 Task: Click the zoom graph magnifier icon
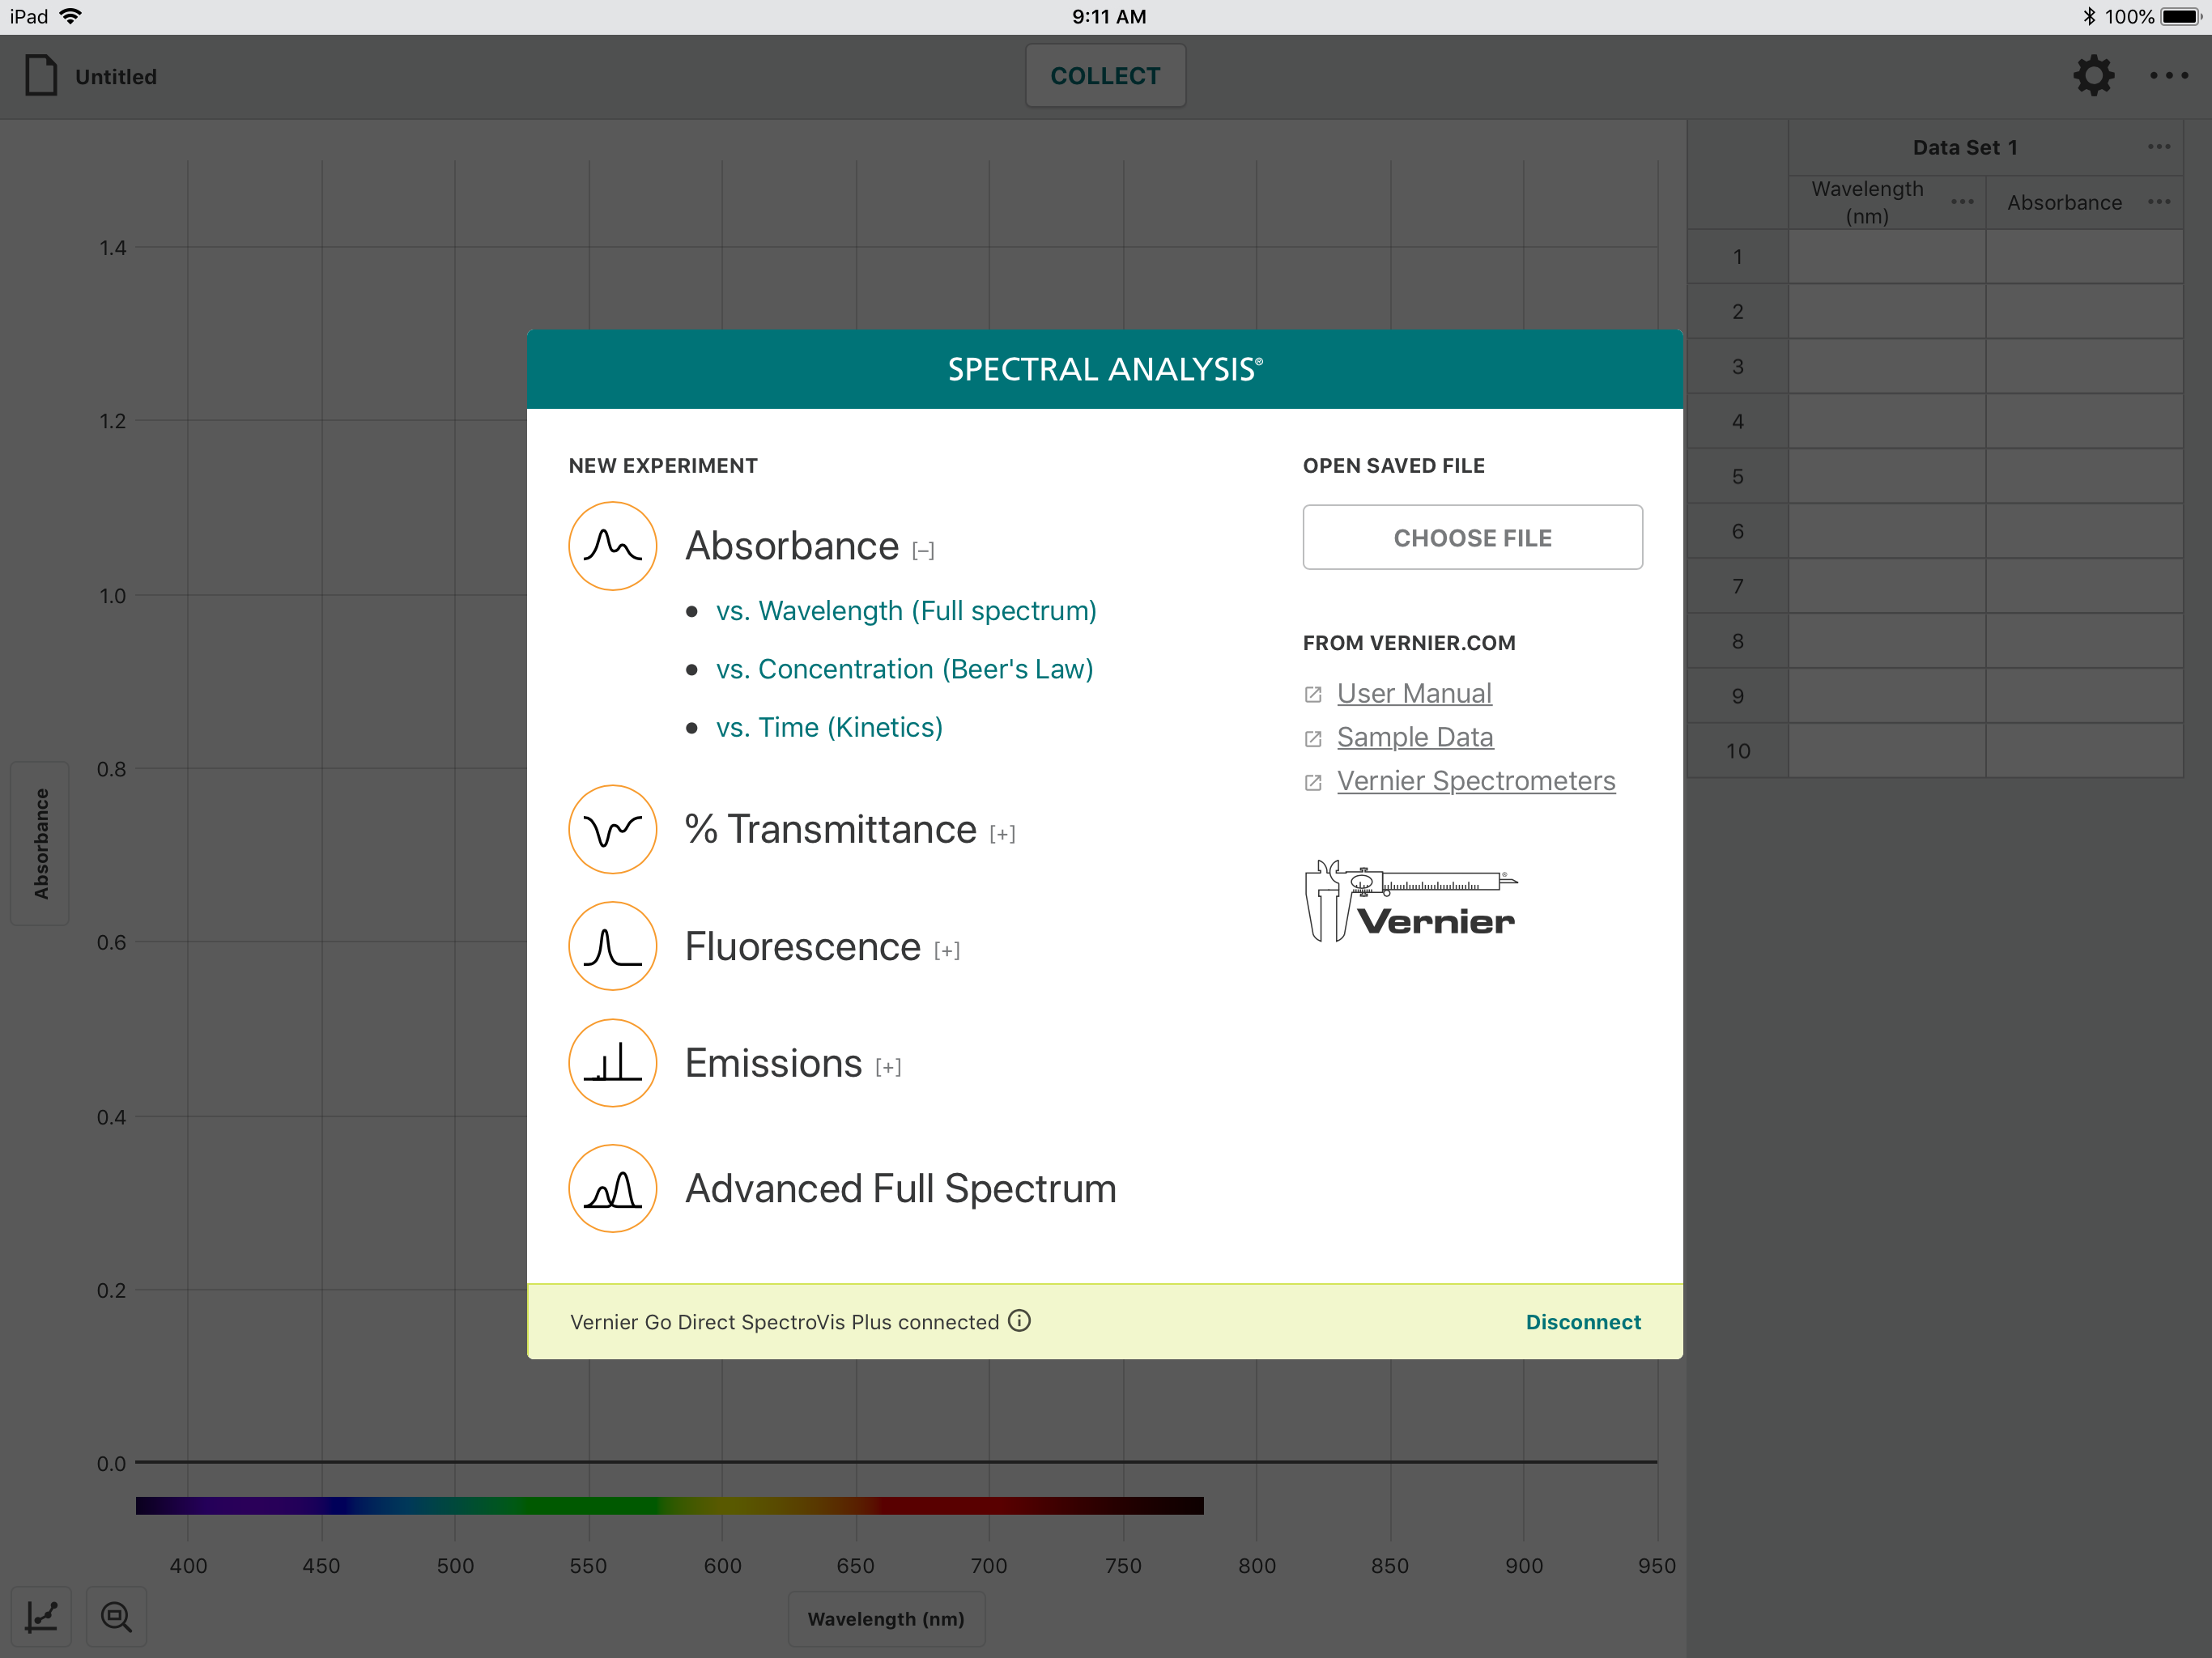coord(117,1616)
